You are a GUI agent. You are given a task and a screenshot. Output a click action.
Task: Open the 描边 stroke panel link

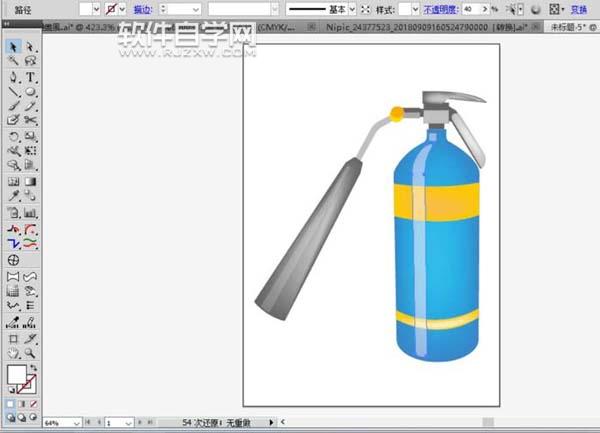pos(143,9)
